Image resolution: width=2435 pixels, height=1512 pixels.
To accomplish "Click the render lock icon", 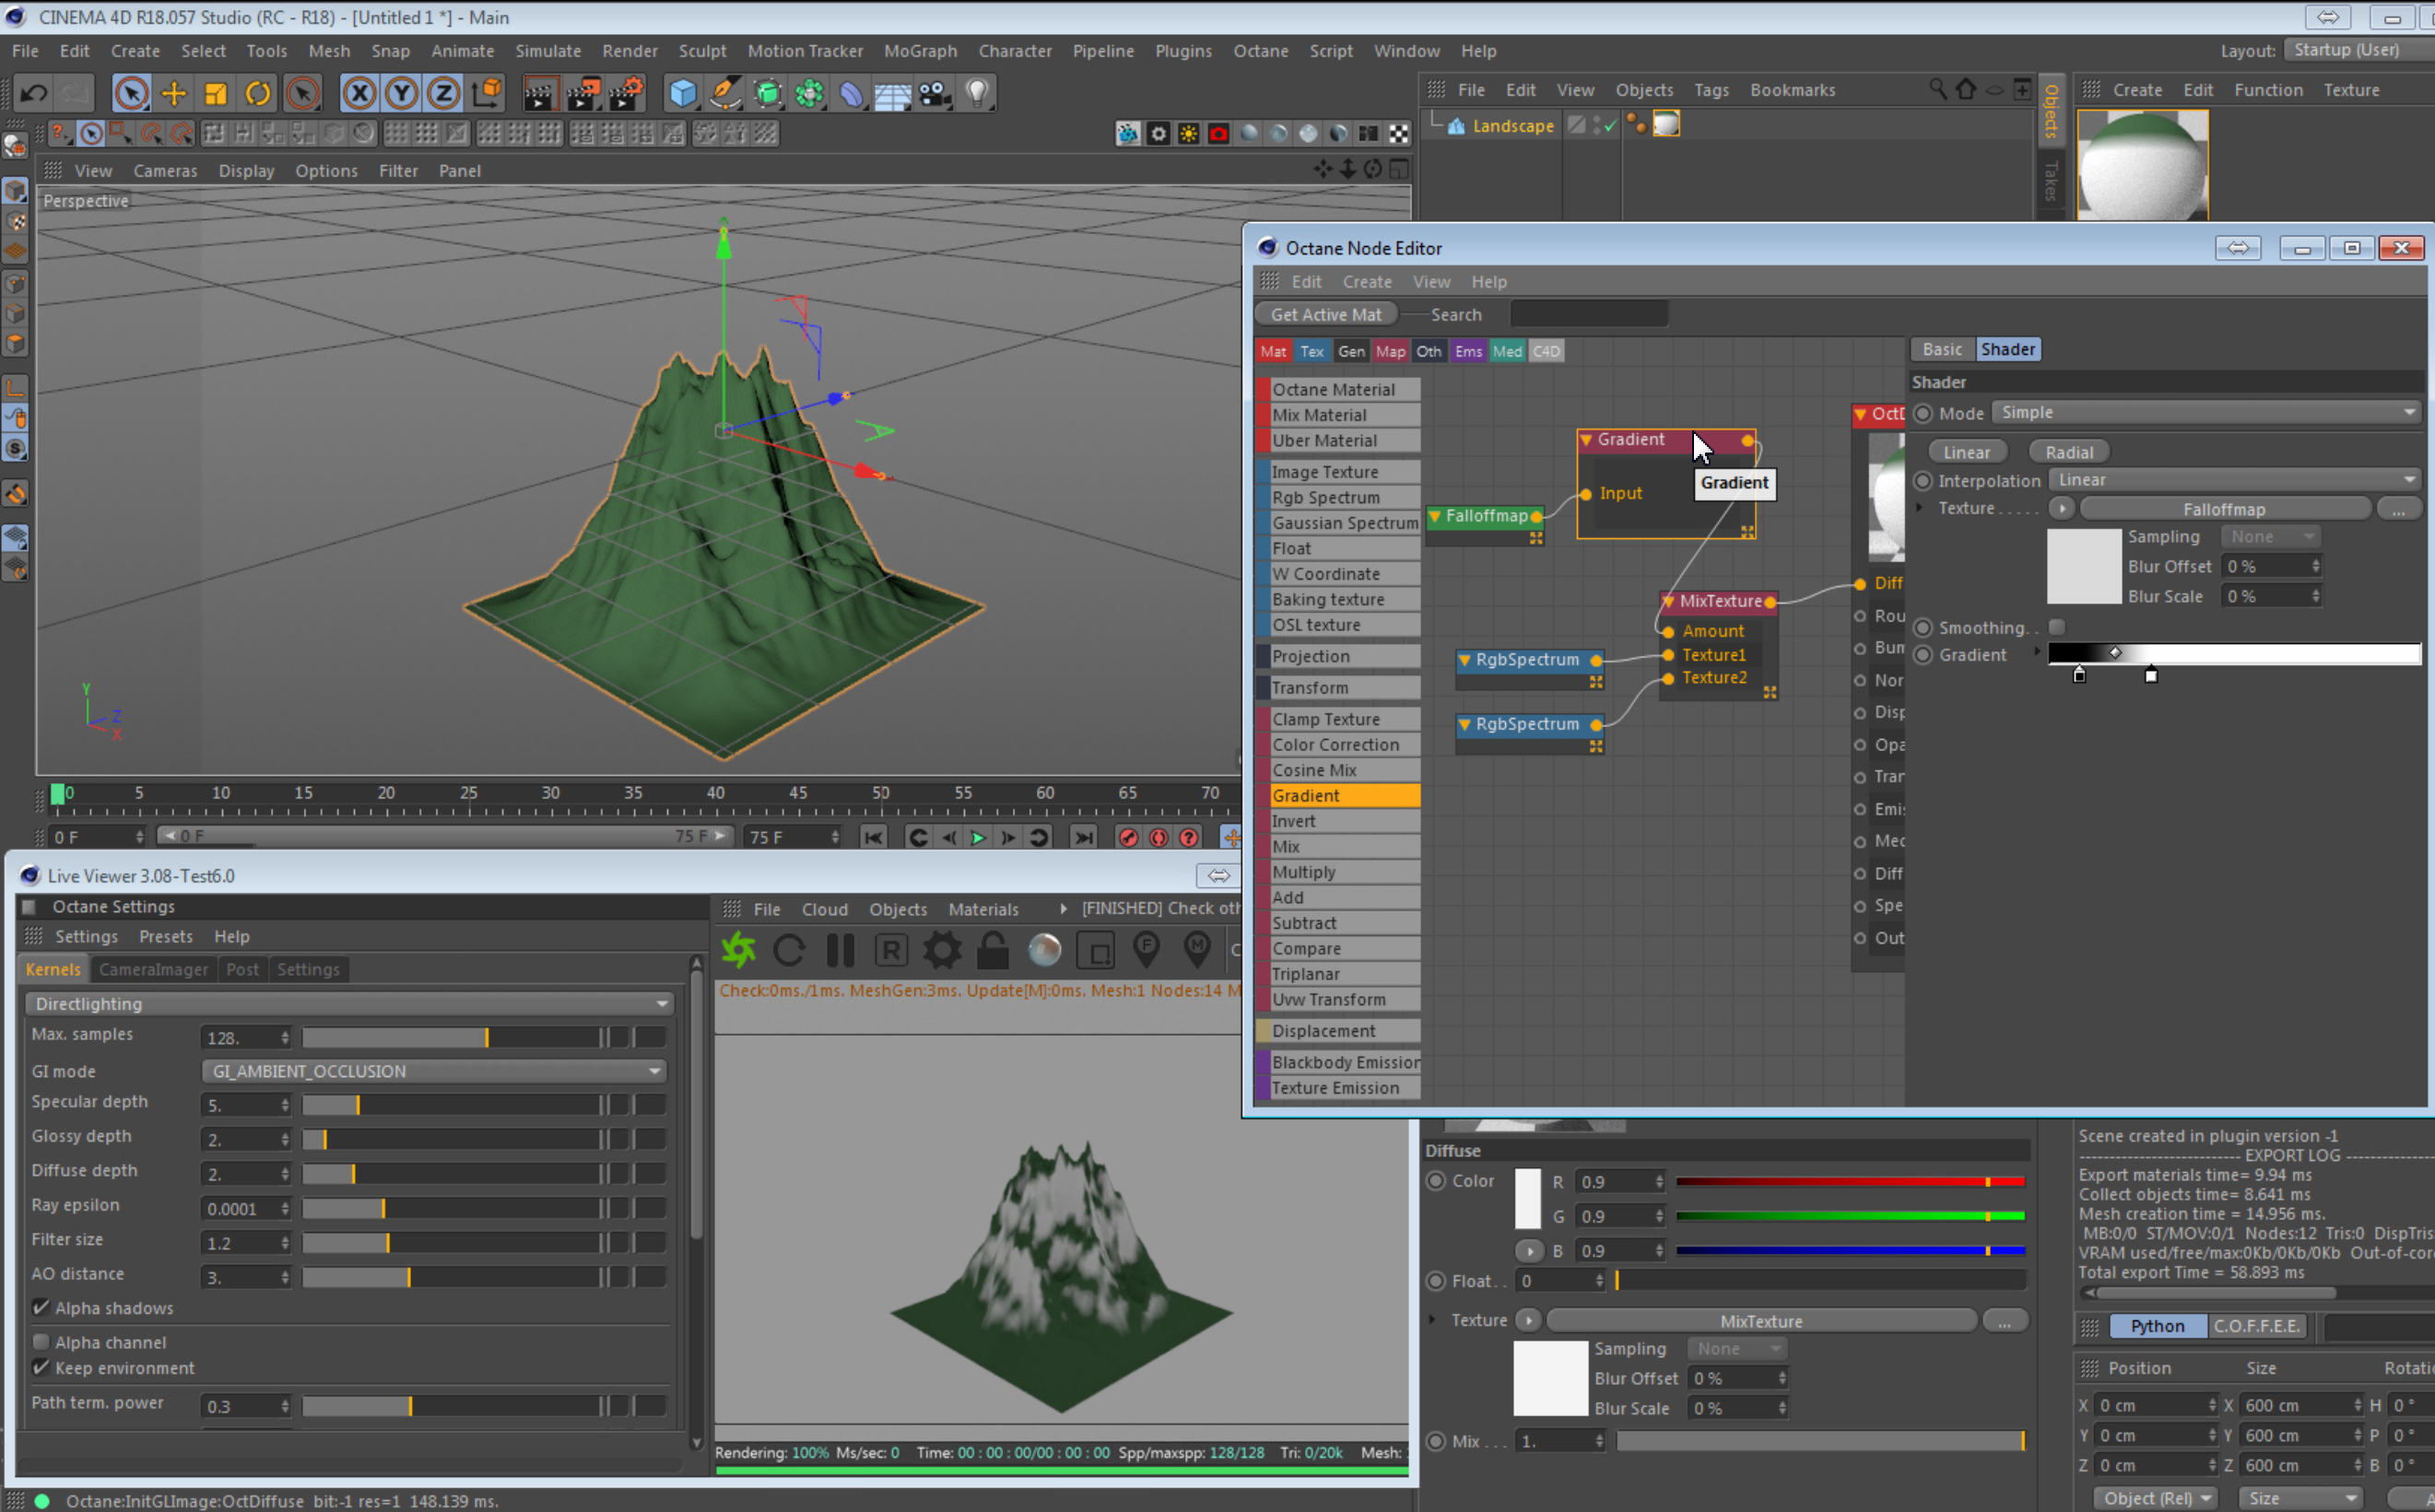I will tap(992, 949).
